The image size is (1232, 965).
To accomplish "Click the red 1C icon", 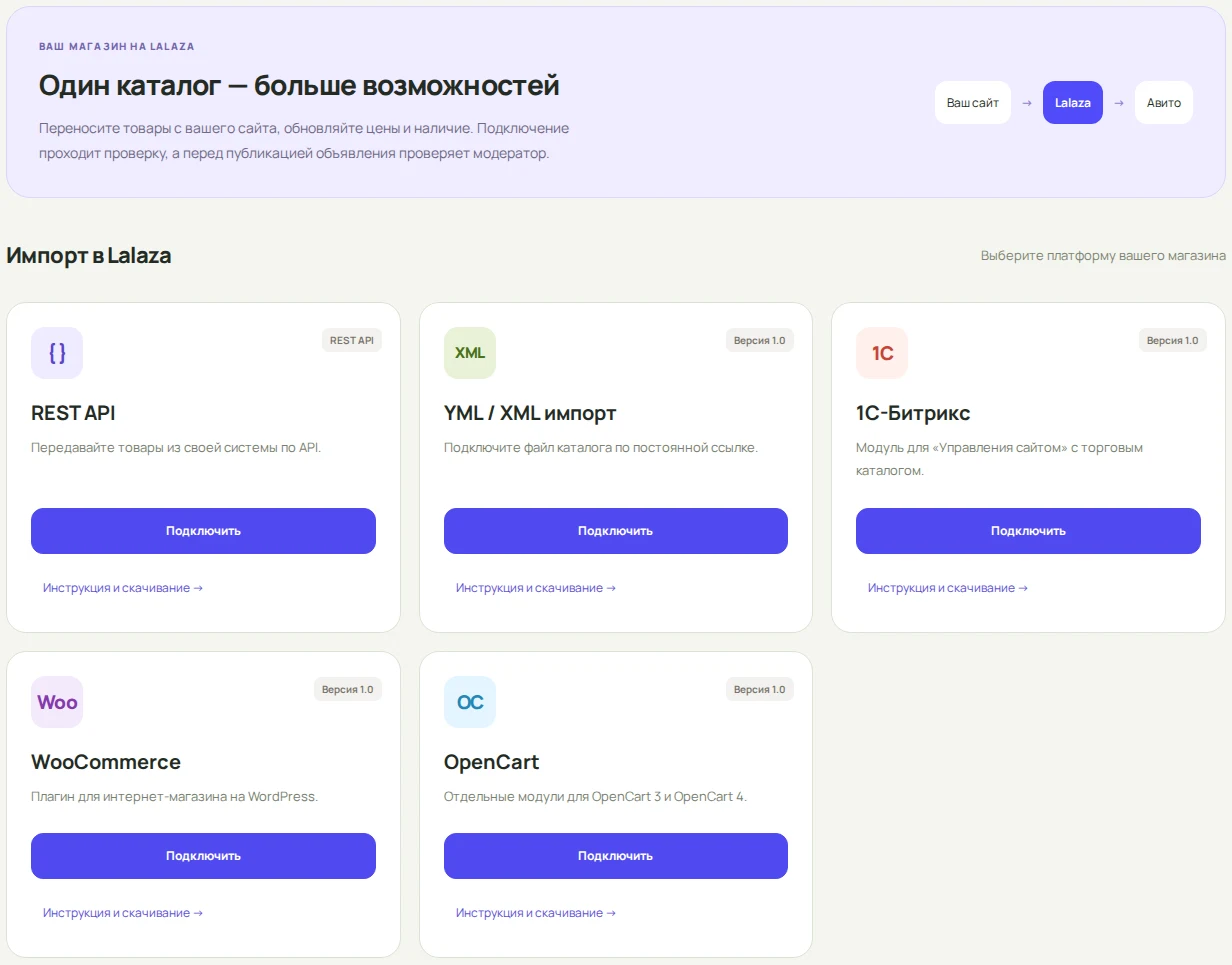I will pyautogui.click(x=882, y=353).
